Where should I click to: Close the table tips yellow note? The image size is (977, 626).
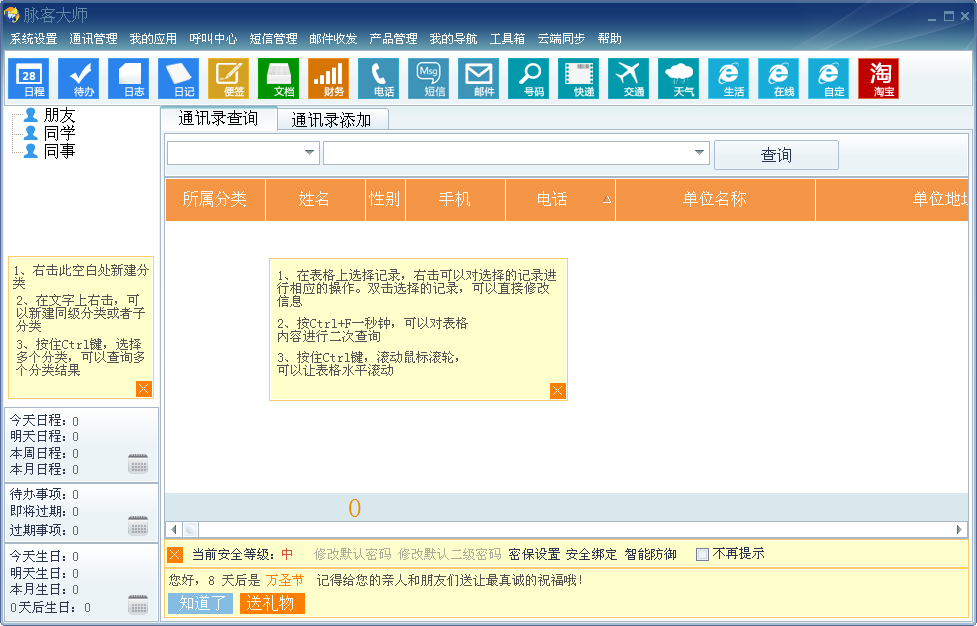pyautogui.click(x=558, y=391)
